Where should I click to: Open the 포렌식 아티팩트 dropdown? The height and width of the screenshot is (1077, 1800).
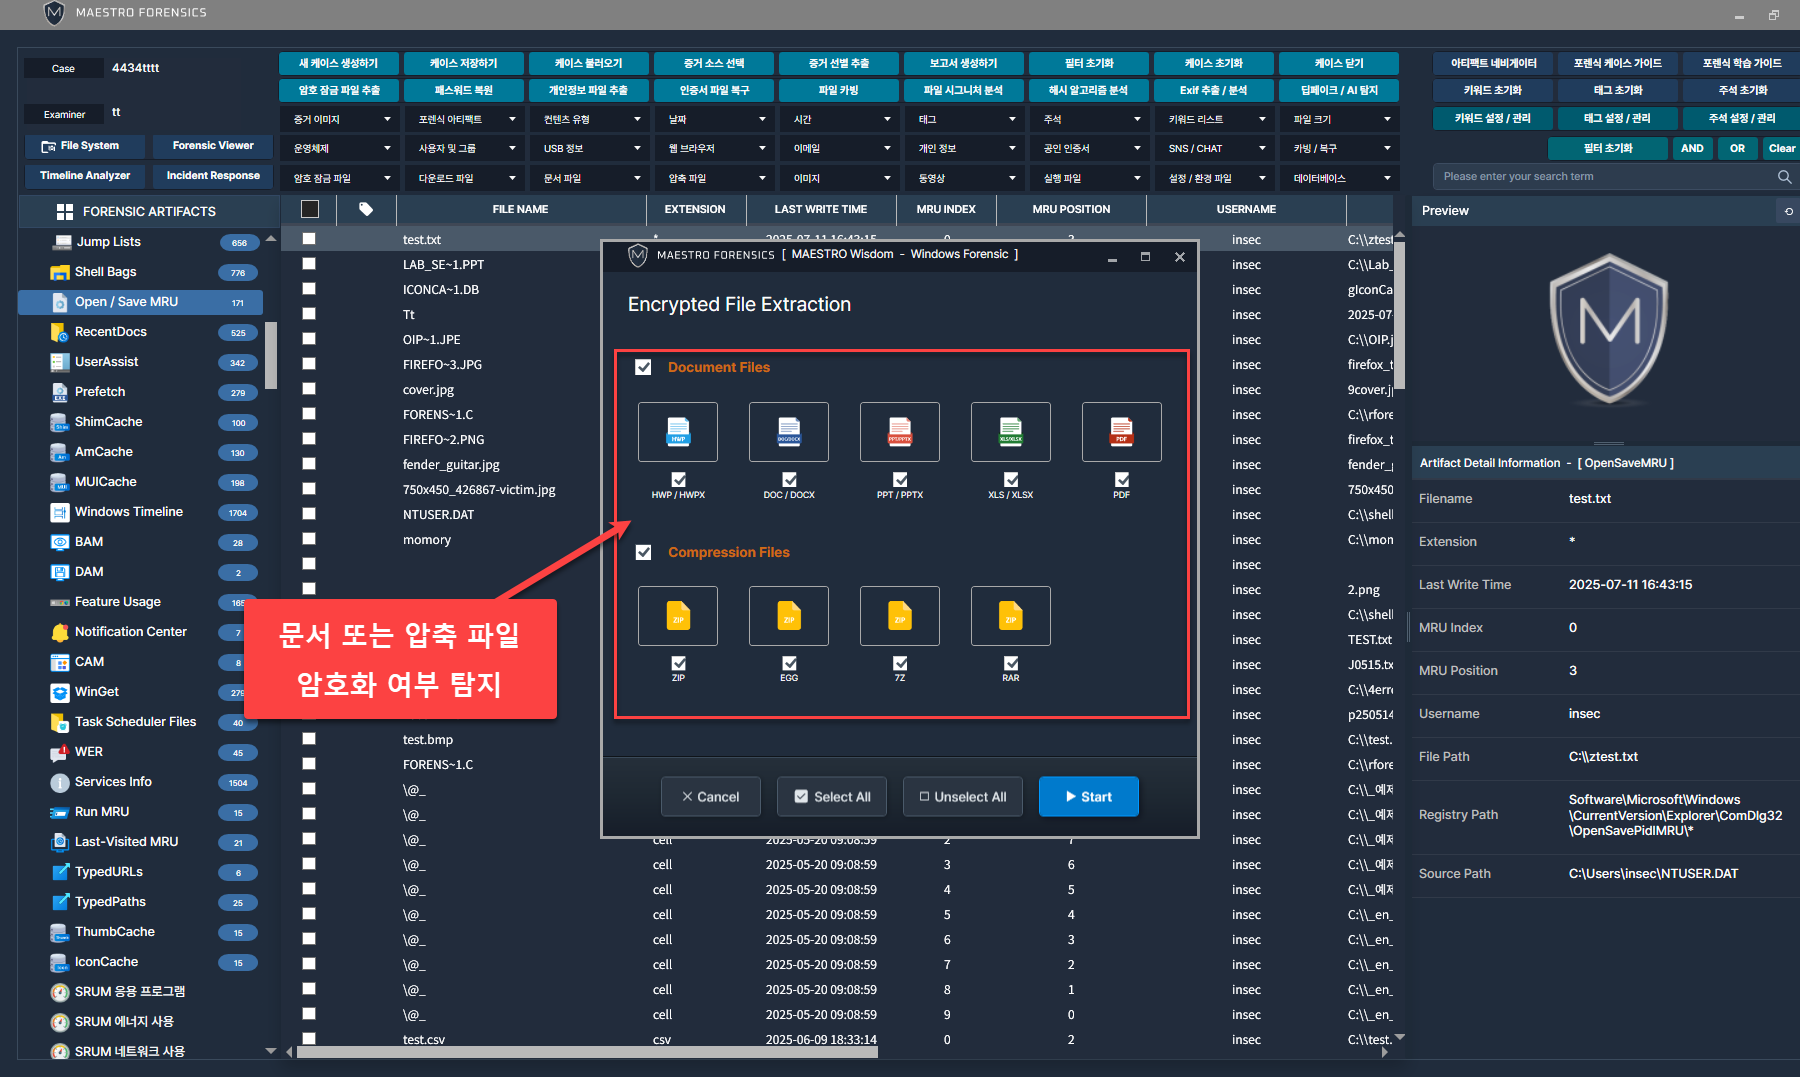tap(465, 119)
